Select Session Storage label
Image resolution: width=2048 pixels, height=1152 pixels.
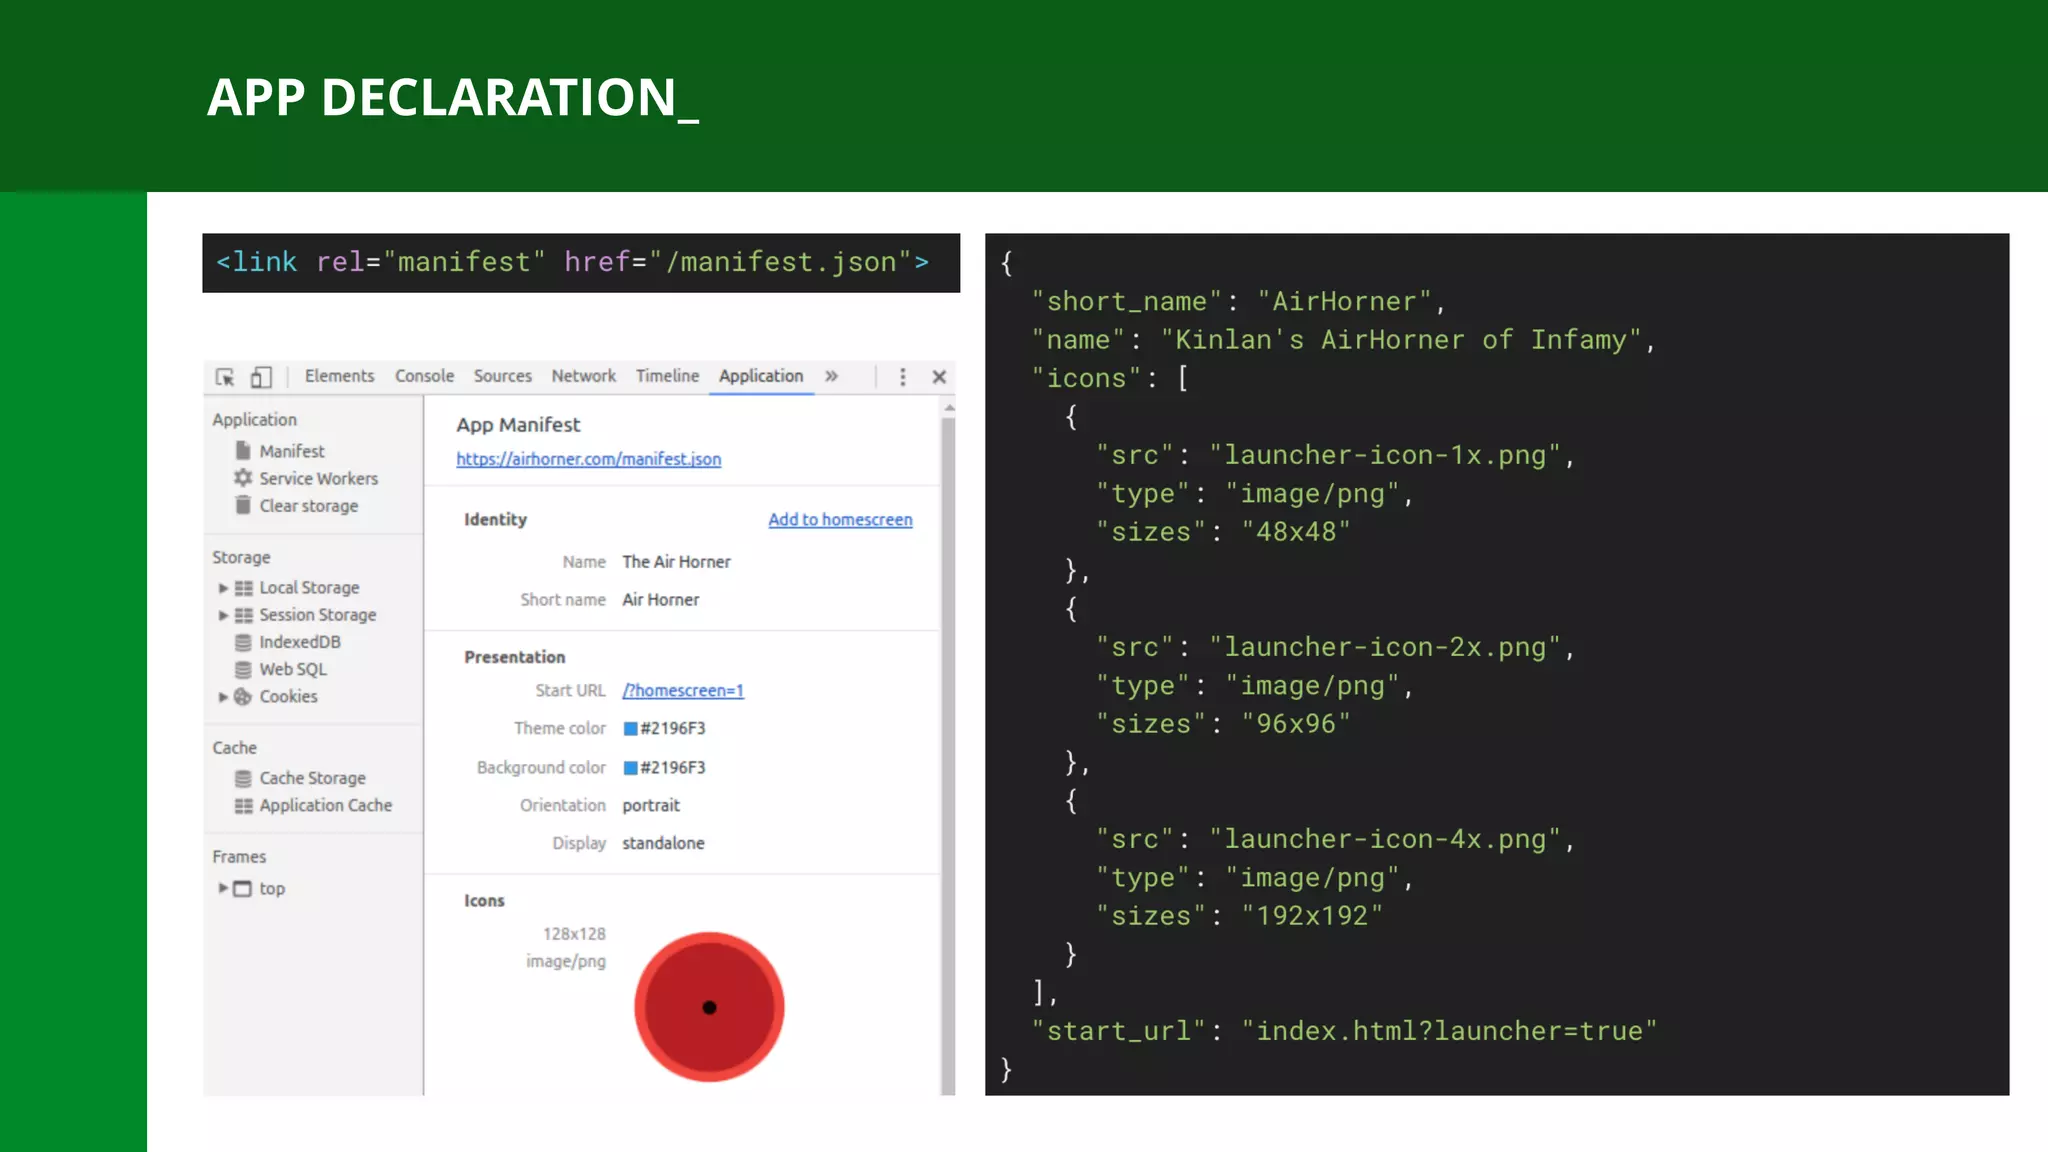[x=318, y=615]
